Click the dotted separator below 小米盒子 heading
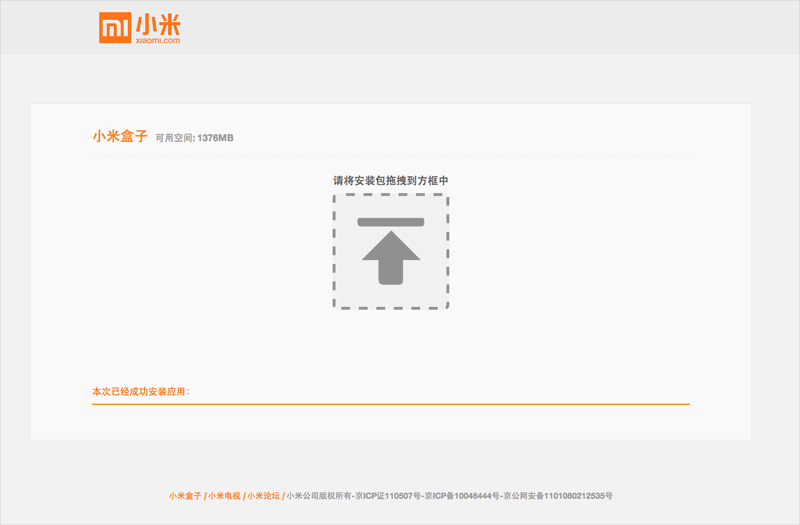Image resolution: width=800 pixels, height=525 pixels. coord(391,157)
